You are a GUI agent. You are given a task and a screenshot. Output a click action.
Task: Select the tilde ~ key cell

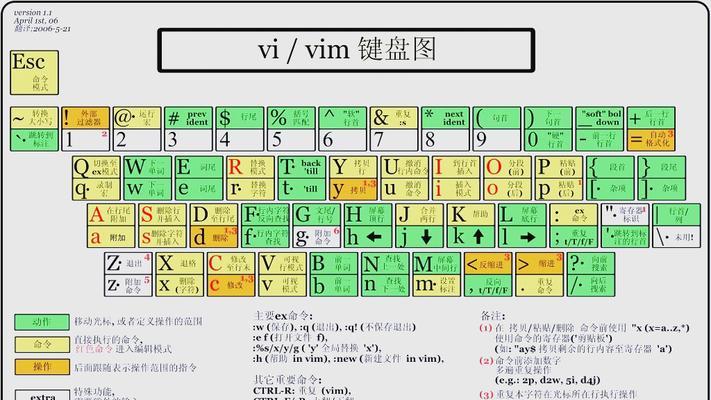pos(34,118)
